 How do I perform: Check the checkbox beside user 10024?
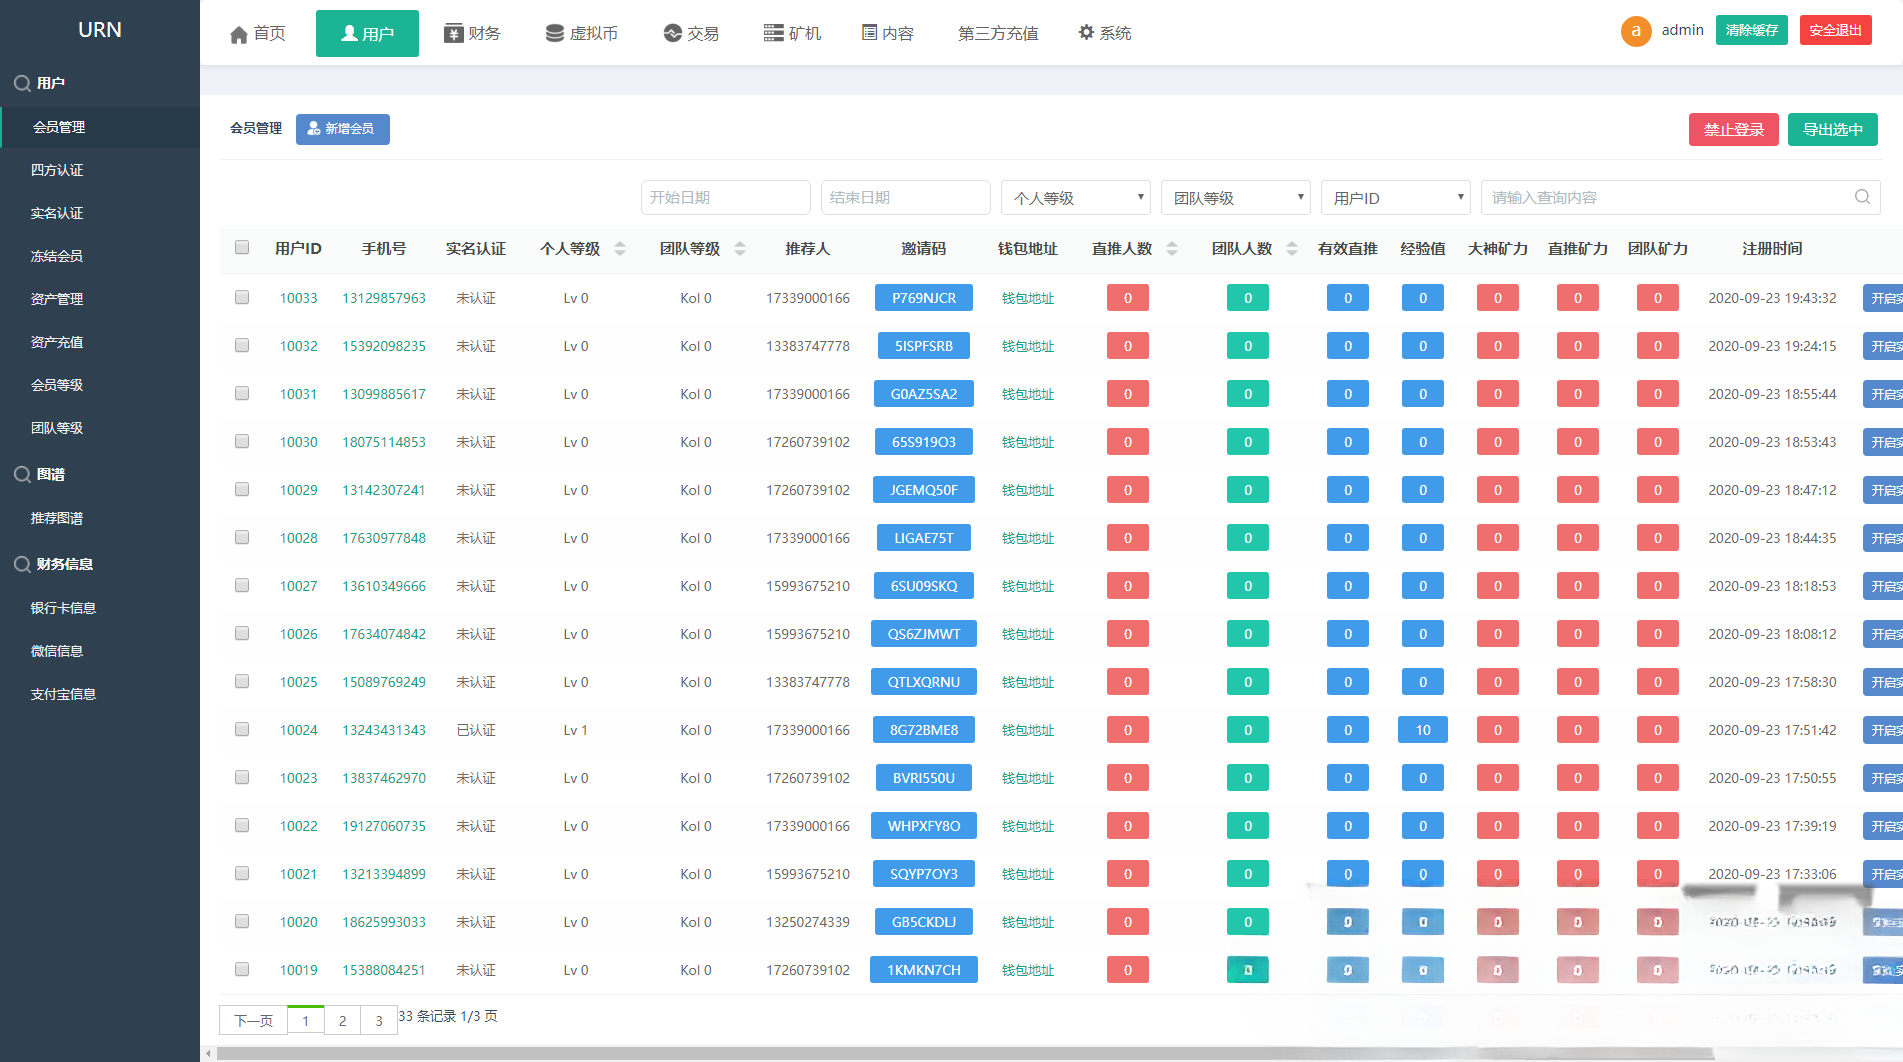(x=241, y=729)
